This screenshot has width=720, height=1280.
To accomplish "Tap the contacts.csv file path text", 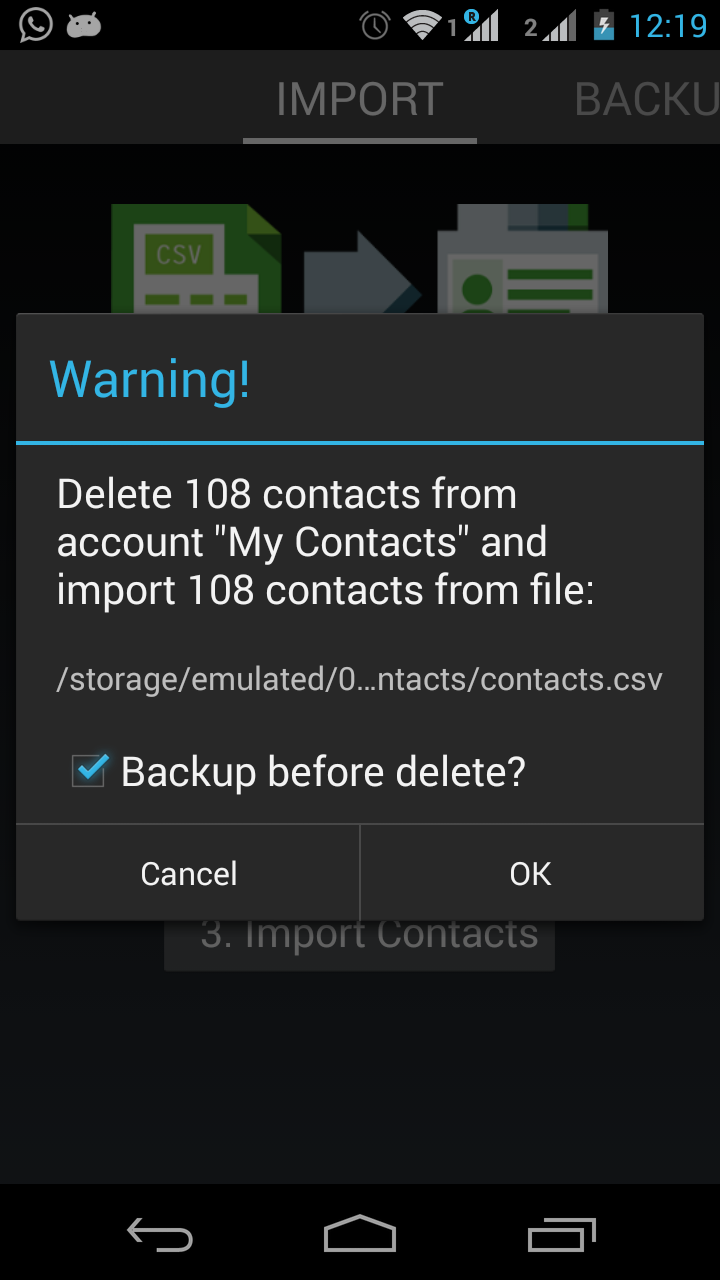I will tap(360, 680).
